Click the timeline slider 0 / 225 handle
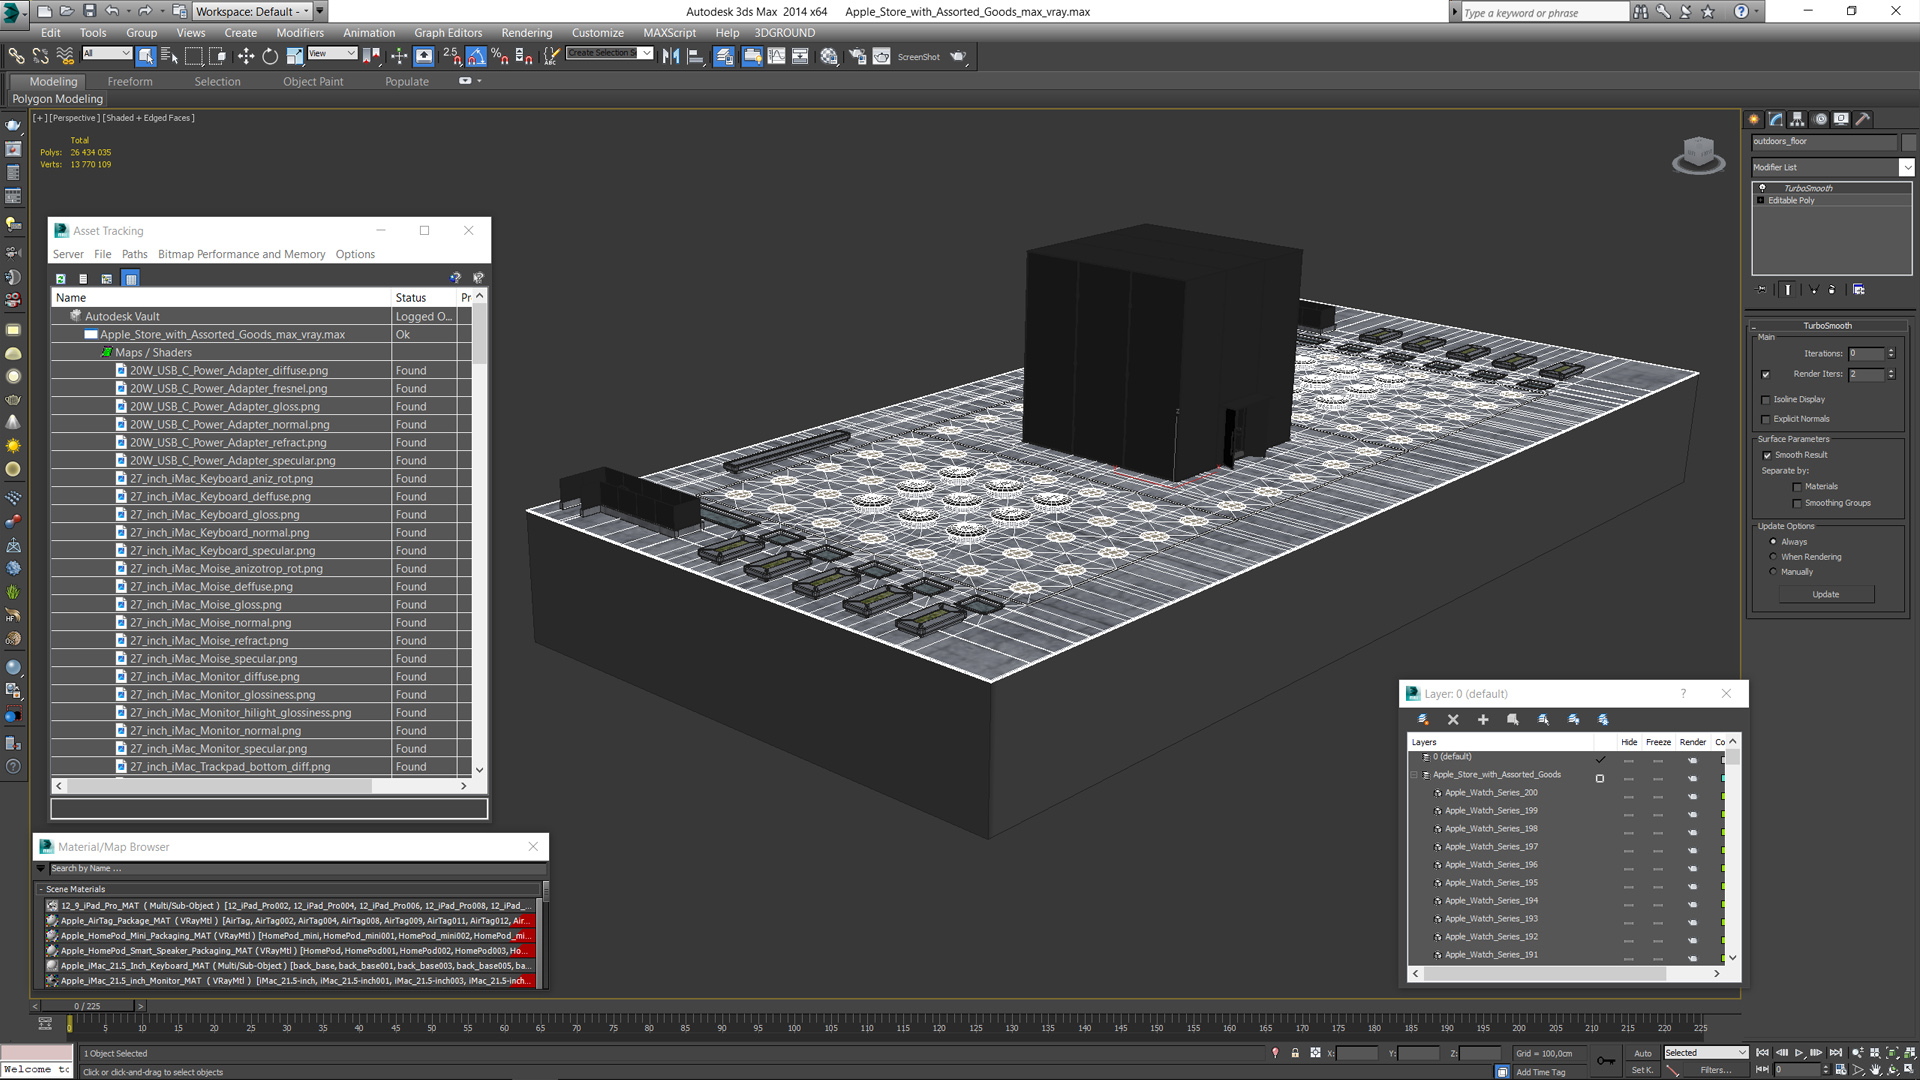The image size is (1920, 1080). coord(86,1007)
